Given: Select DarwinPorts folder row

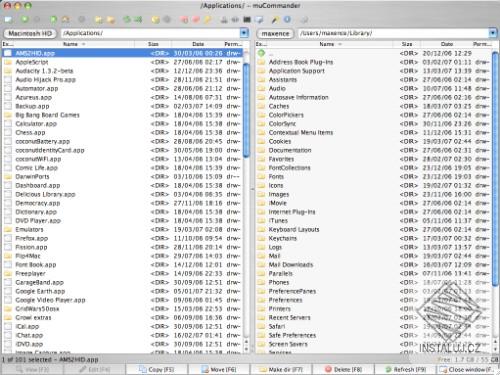Looking at the screenshot, I should (123, 177).
